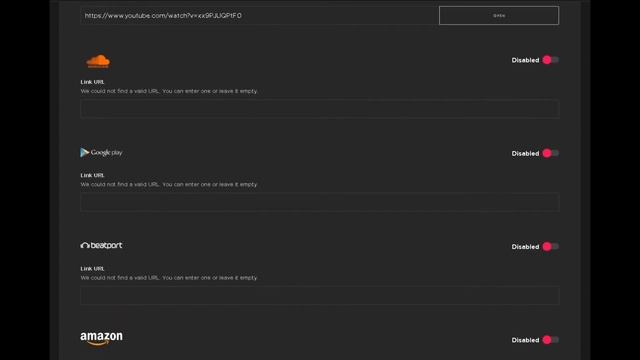Click Beatport's "We could not find a valid URL" text

(x=169, y=278)
